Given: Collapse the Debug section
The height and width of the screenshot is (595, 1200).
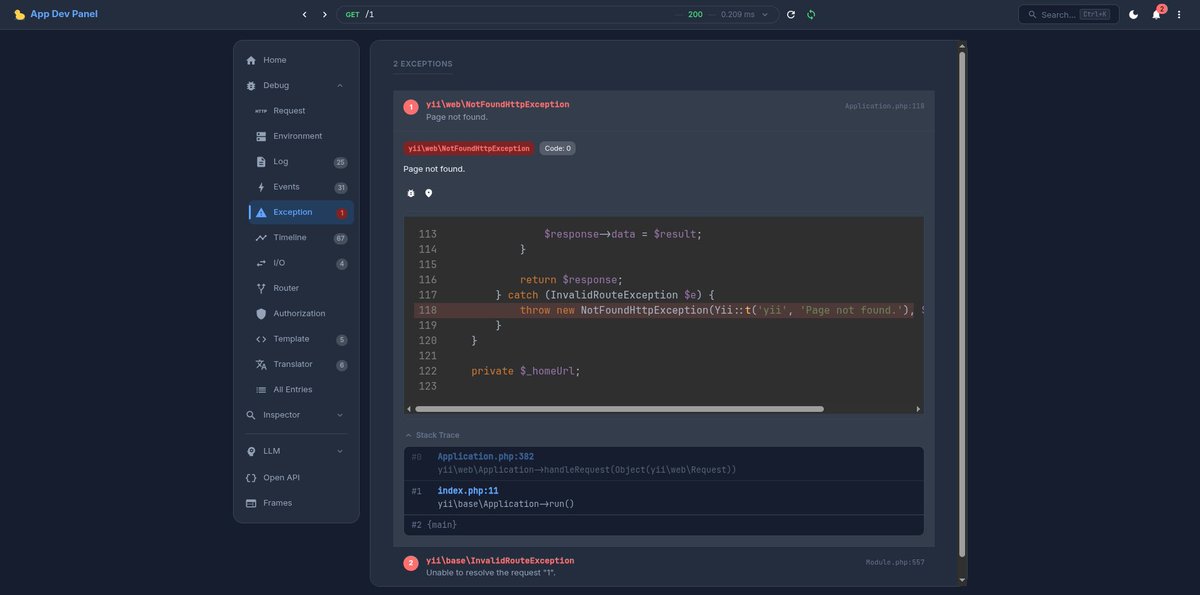Looking at the screenshot, I should point(296,86).
